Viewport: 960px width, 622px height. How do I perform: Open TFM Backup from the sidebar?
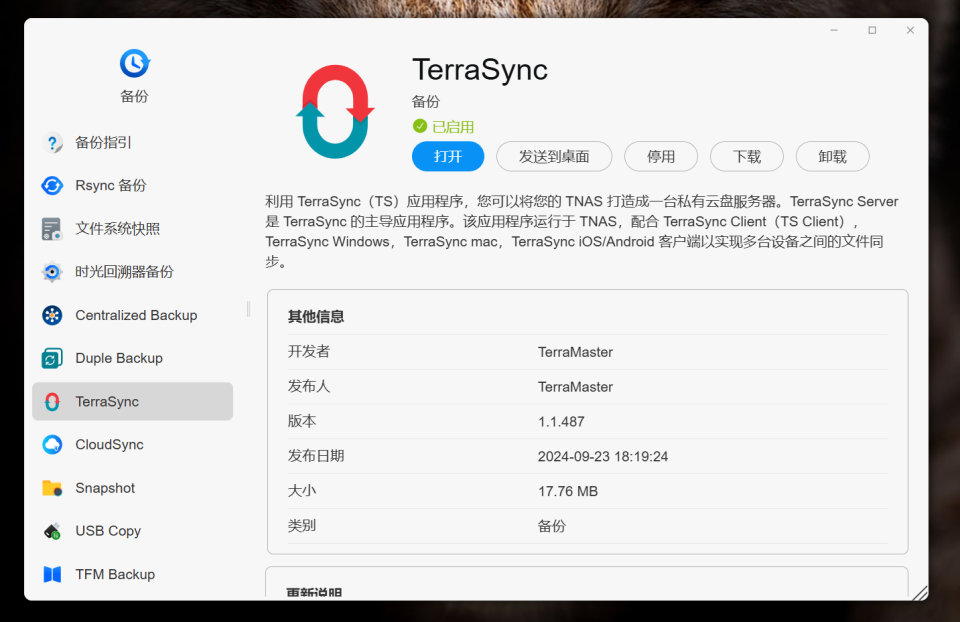point(132,574)
